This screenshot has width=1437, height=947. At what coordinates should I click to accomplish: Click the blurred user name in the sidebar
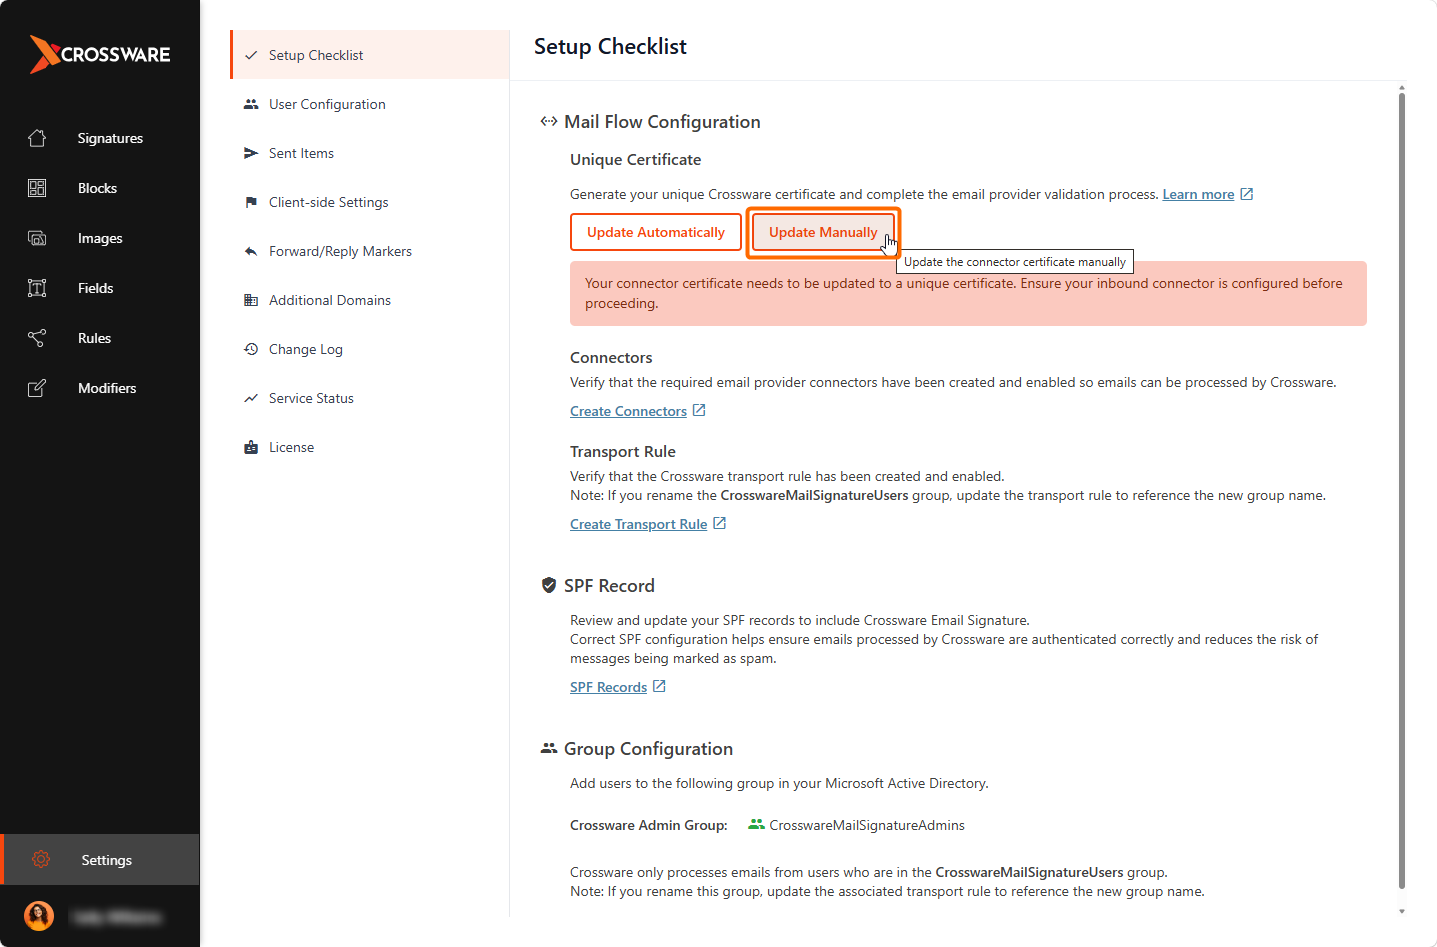coord(117,917)
